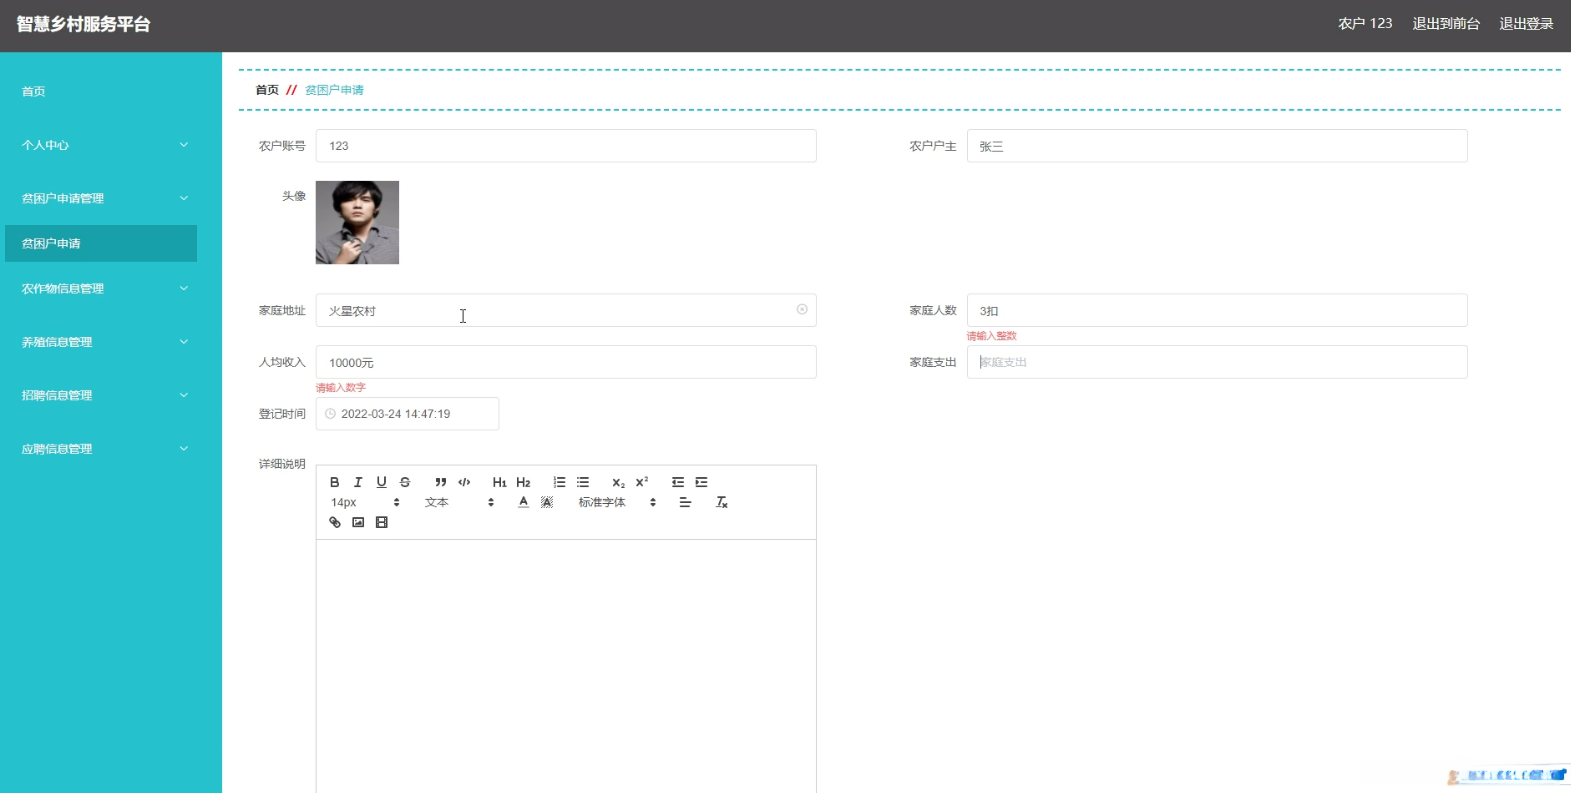Focus the 家庭地址 input field
1571x793 pixels.
(x=566, y=310)
